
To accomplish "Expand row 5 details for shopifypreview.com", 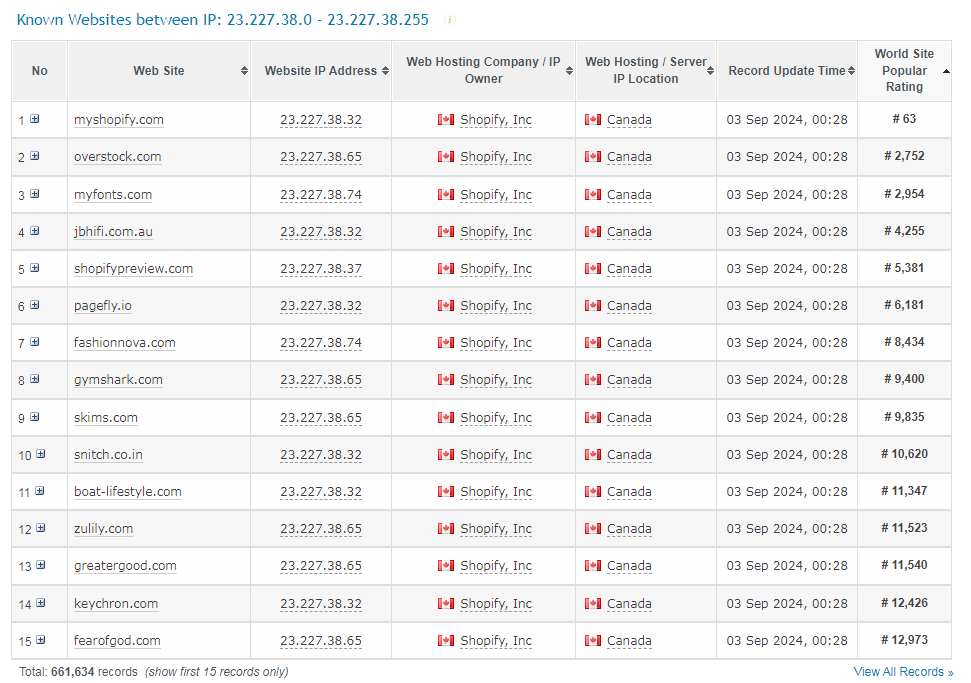I will tap(35, 268).
